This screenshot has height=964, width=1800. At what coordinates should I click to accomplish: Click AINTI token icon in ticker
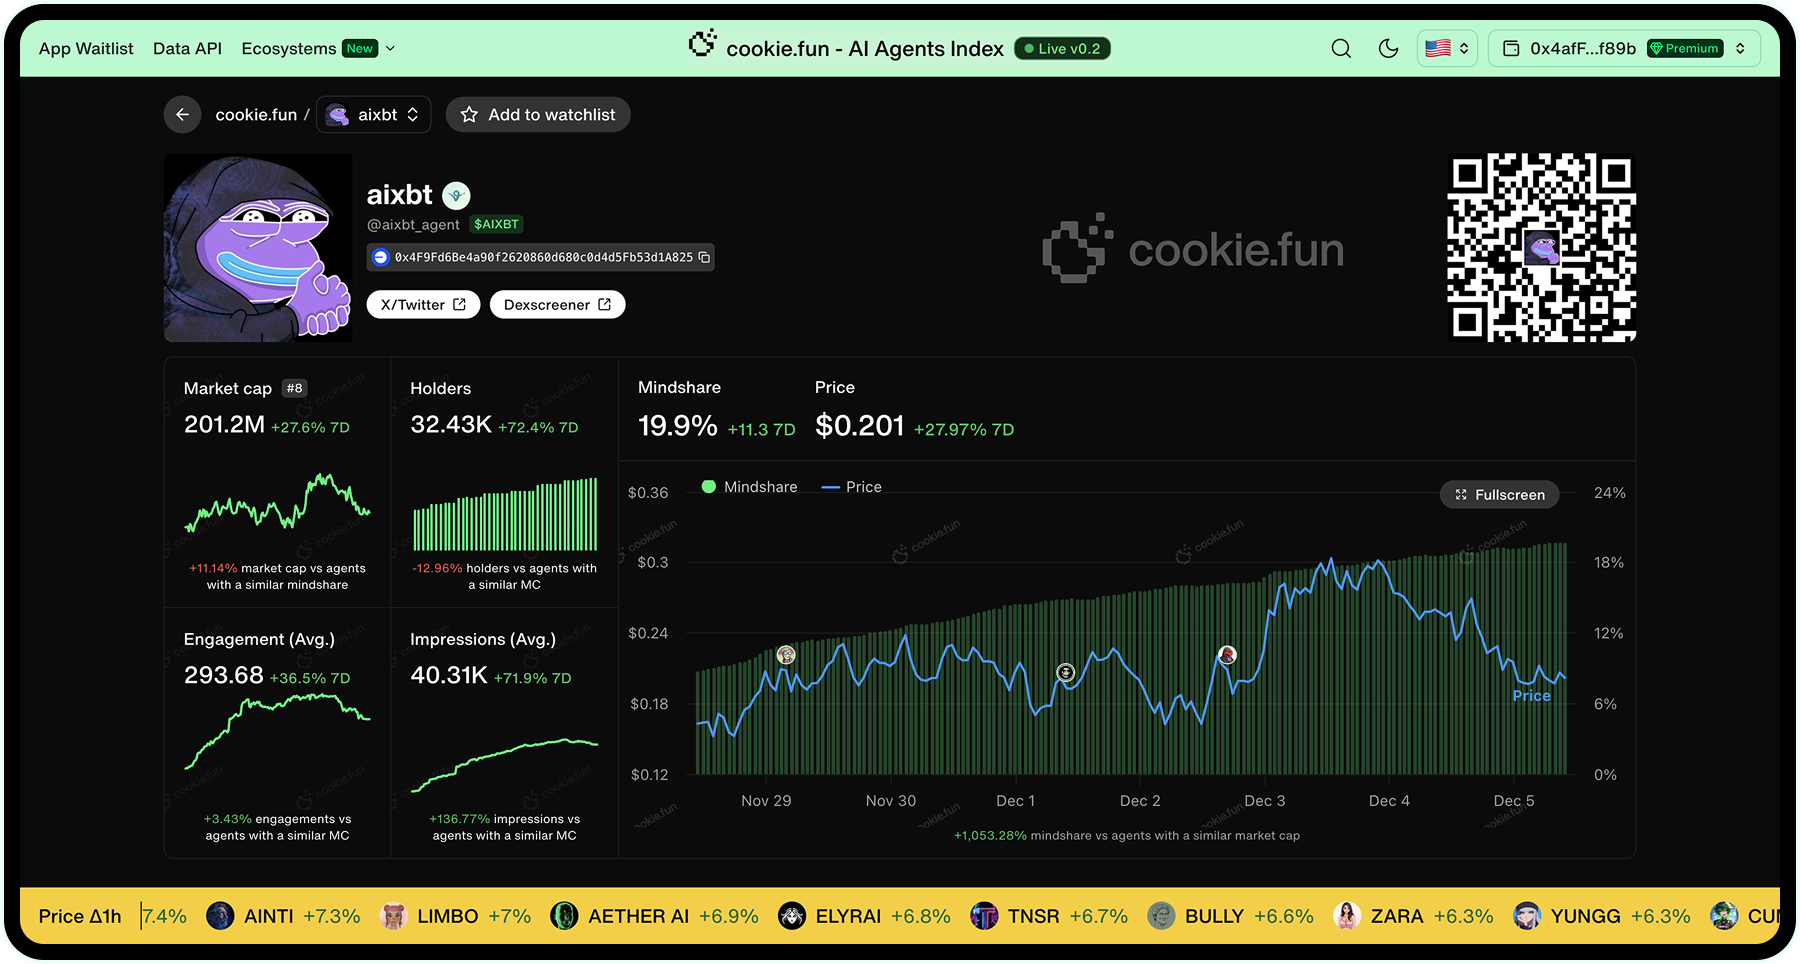click(x=220, y=916)
